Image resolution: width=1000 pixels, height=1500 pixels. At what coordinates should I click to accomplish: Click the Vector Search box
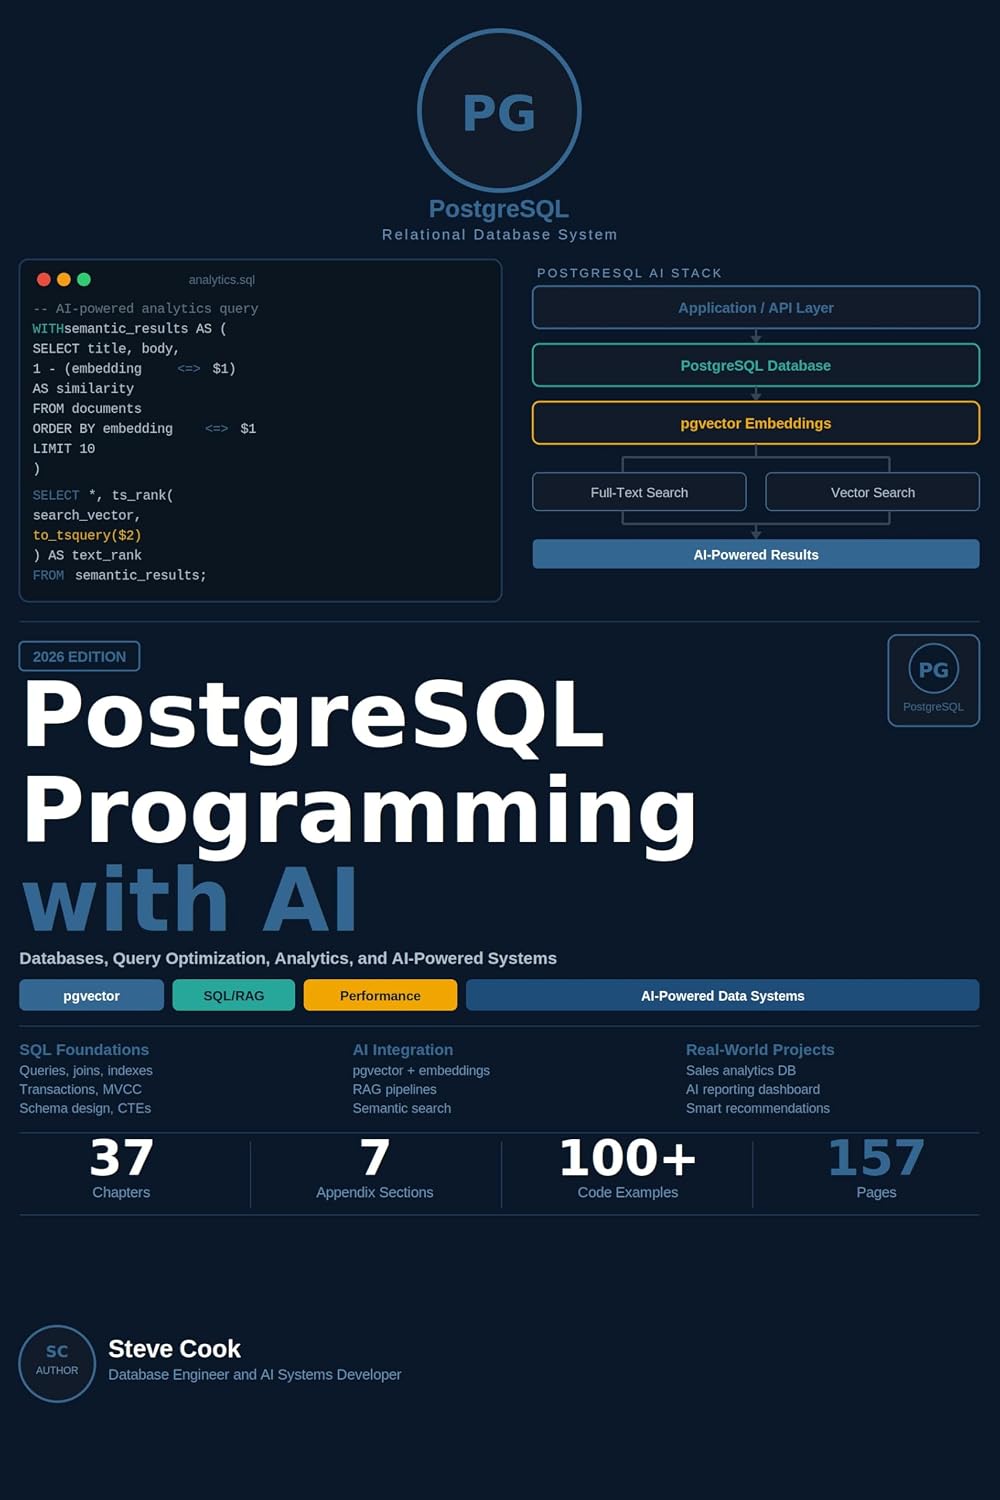872,492
